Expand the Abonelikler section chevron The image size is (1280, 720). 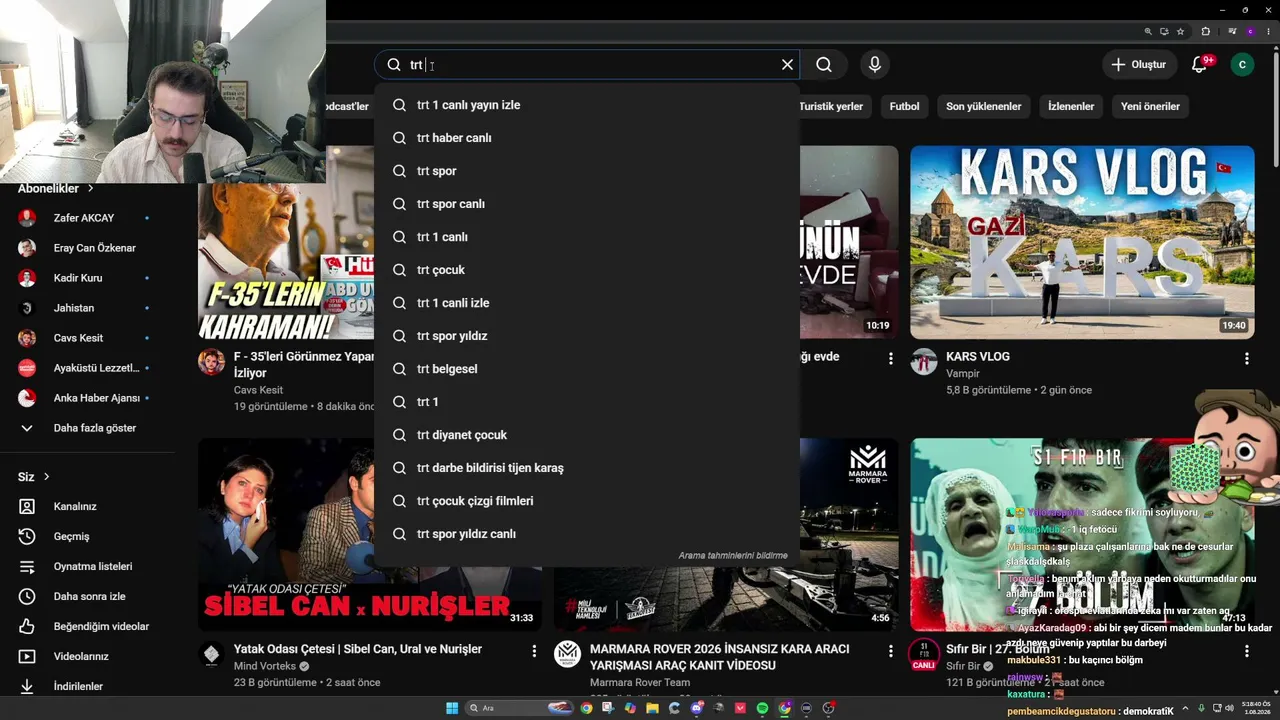click(x=90, y=188)
